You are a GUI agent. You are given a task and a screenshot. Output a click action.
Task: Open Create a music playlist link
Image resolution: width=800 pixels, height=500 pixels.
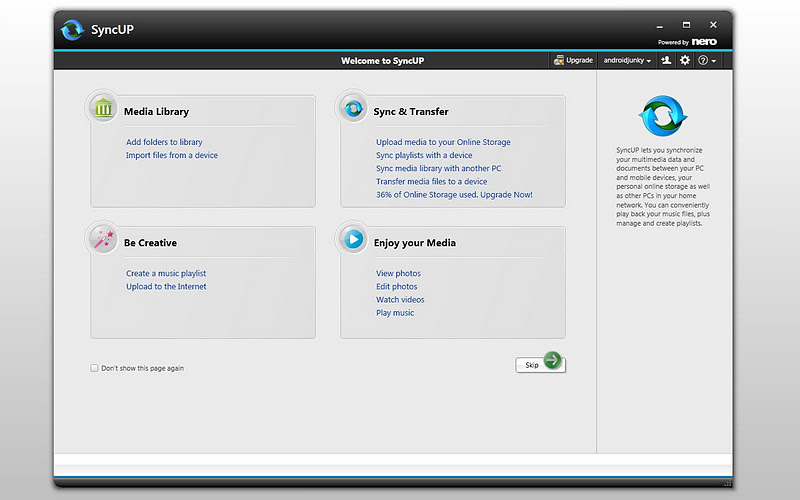[x=166, y=273]
